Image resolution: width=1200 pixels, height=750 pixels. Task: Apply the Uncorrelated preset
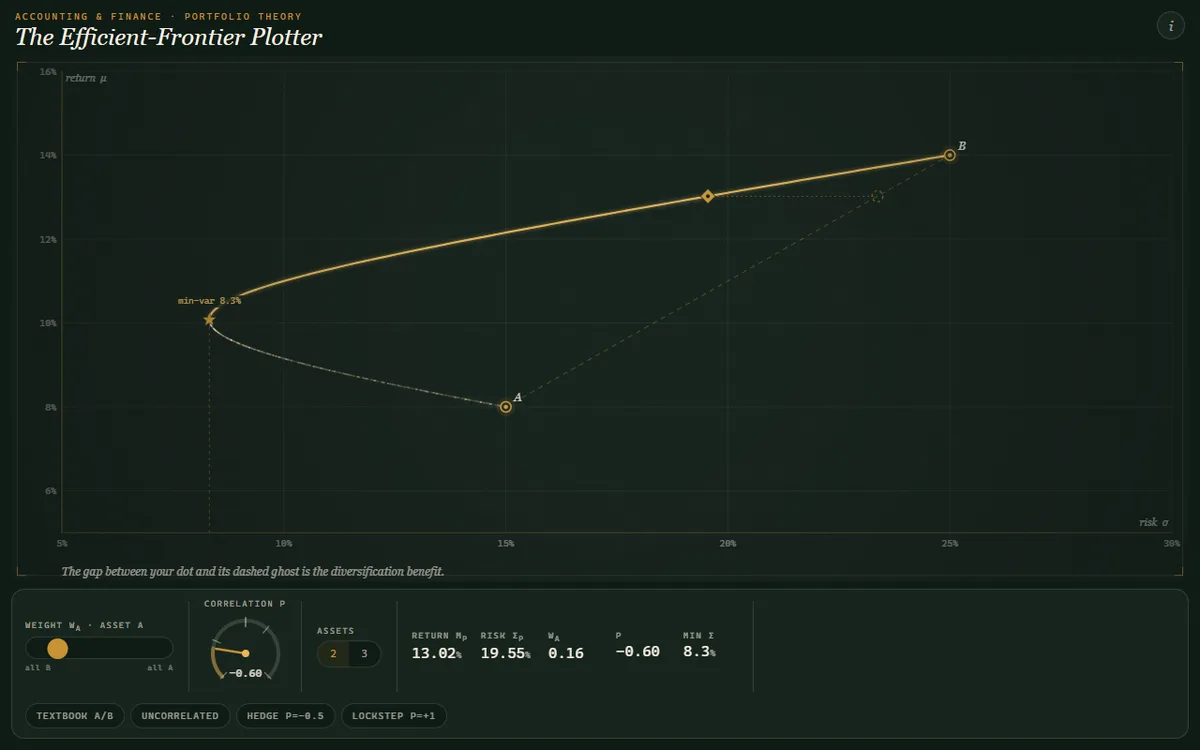tap(180, 716)
